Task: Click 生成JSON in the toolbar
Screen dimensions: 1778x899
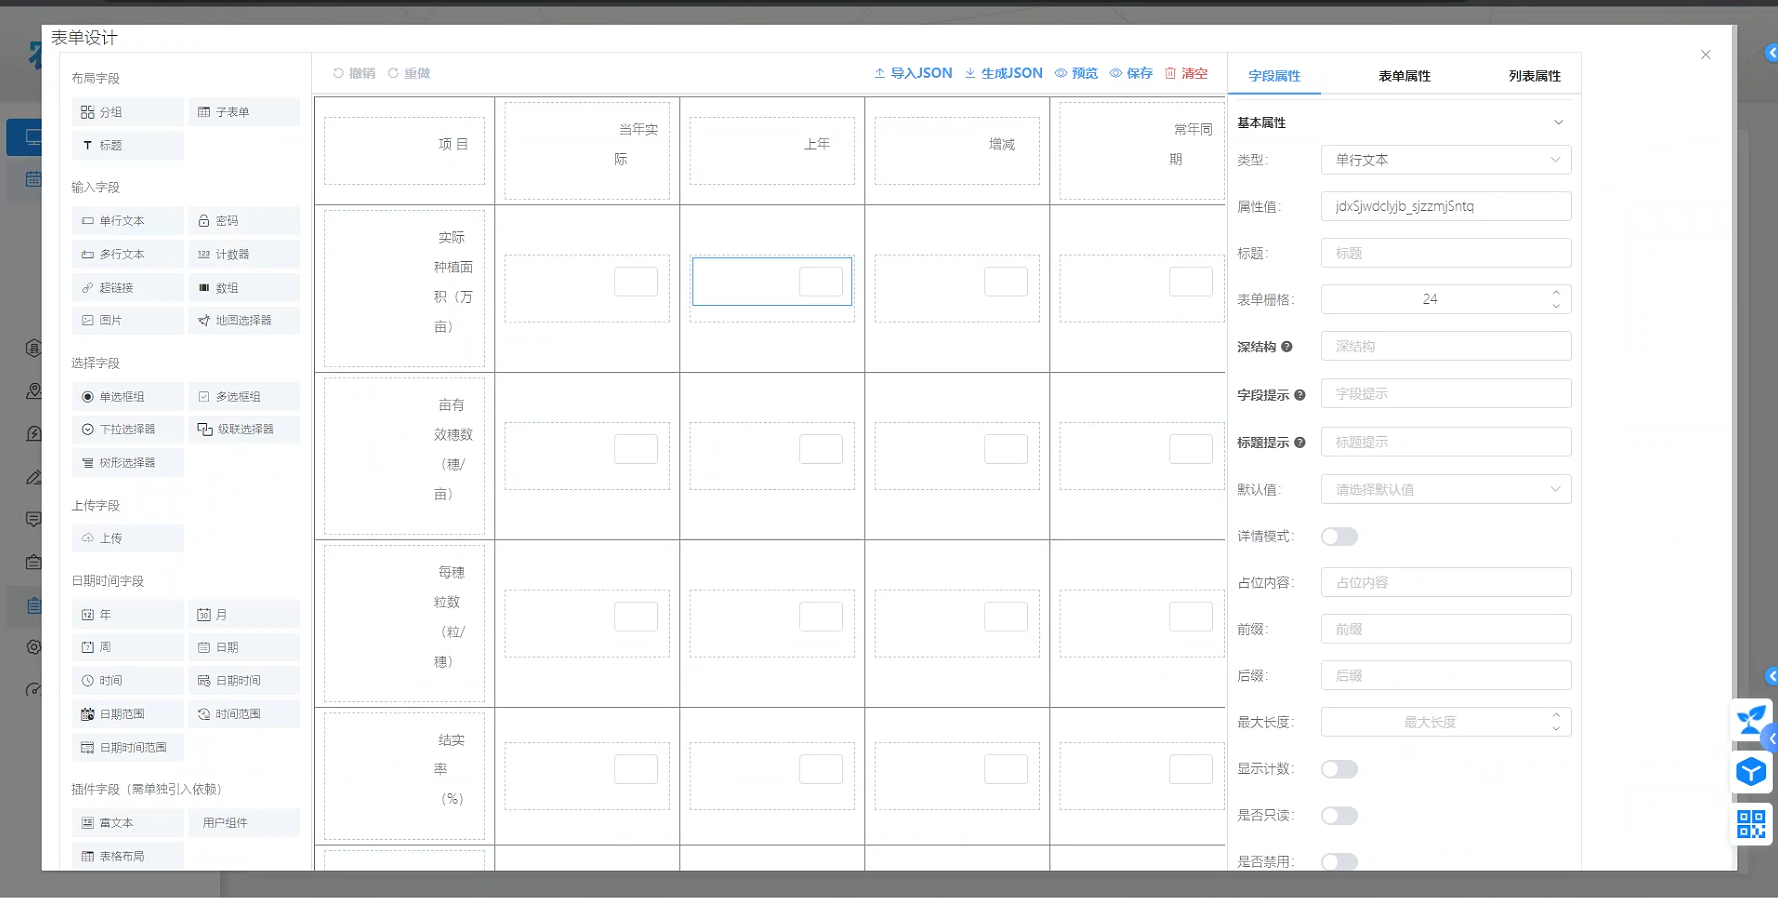Action: point(1003,73)
